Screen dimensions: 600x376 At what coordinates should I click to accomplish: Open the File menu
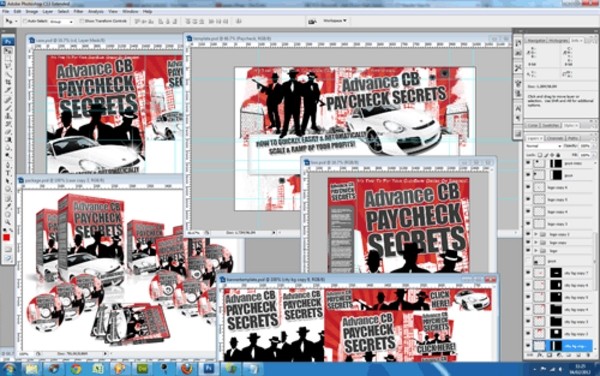tap(6, 11)
